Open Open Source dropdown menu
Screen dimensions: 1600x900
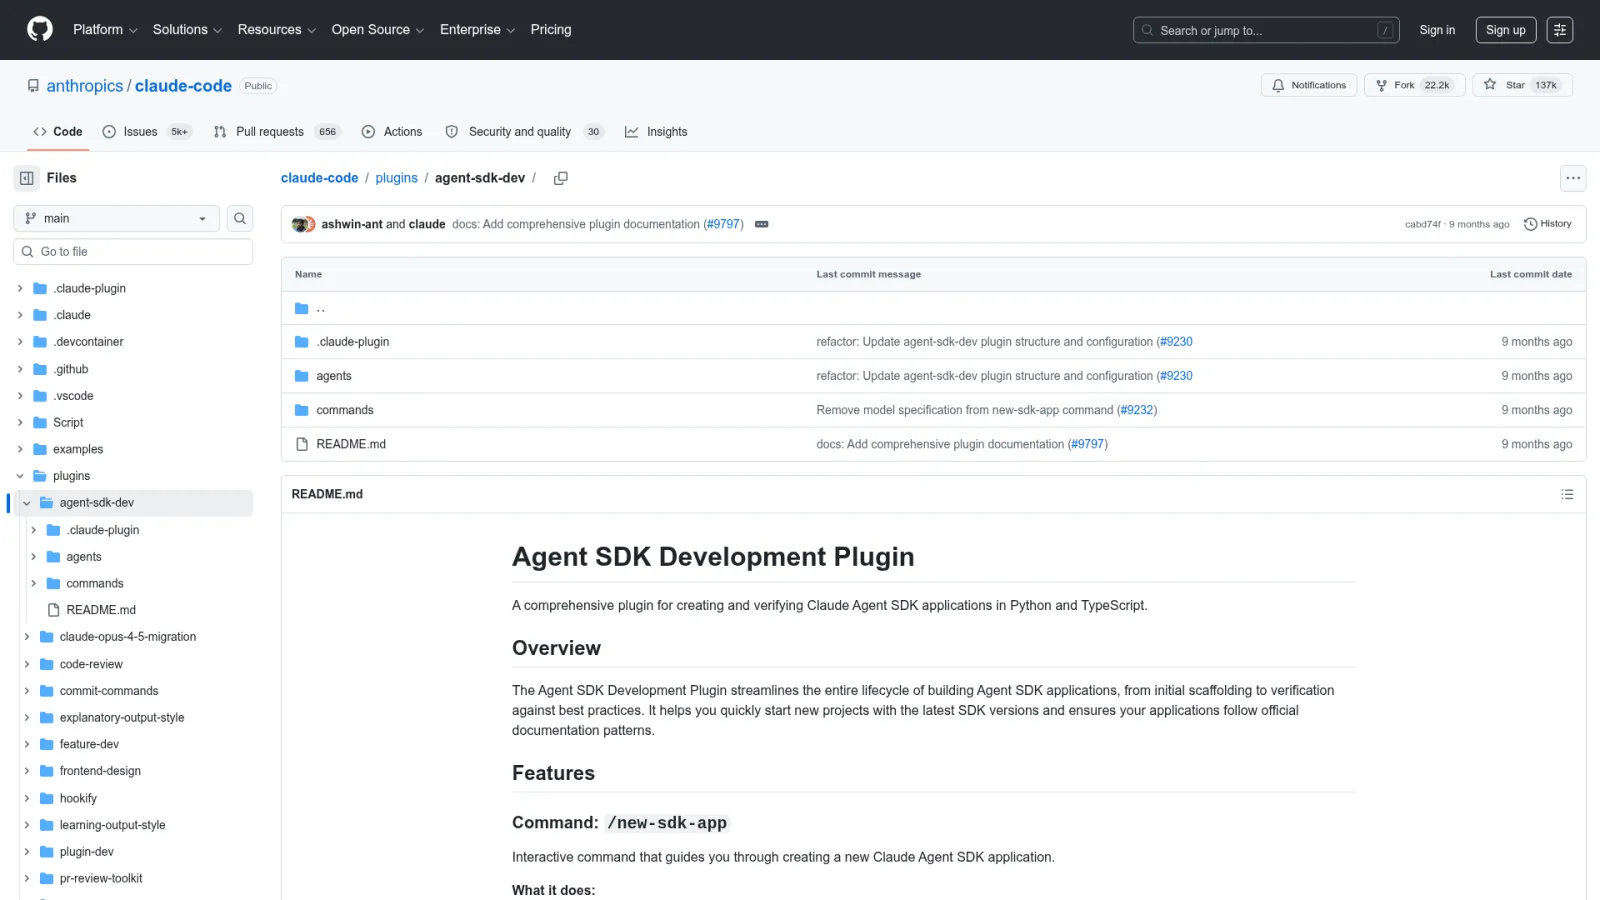pyautogui.click(x=378, y=30)
